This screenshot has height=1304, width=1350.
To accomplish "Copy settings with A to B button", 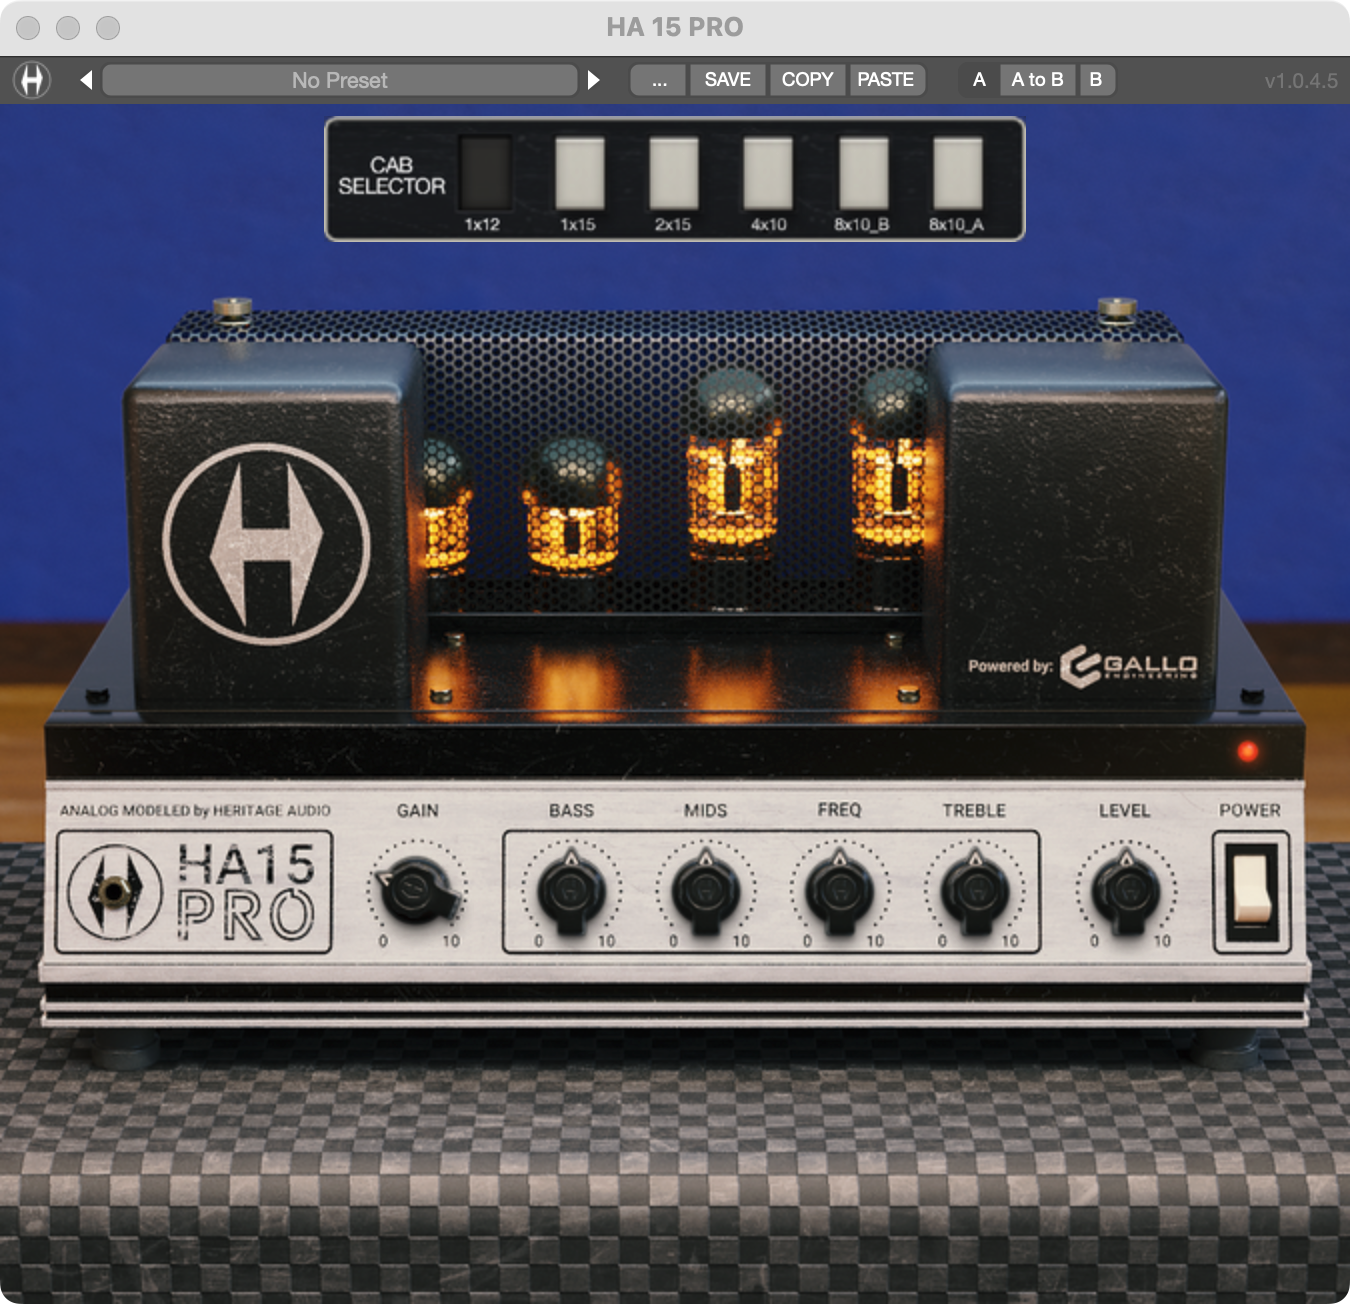I will point(1037,80).
